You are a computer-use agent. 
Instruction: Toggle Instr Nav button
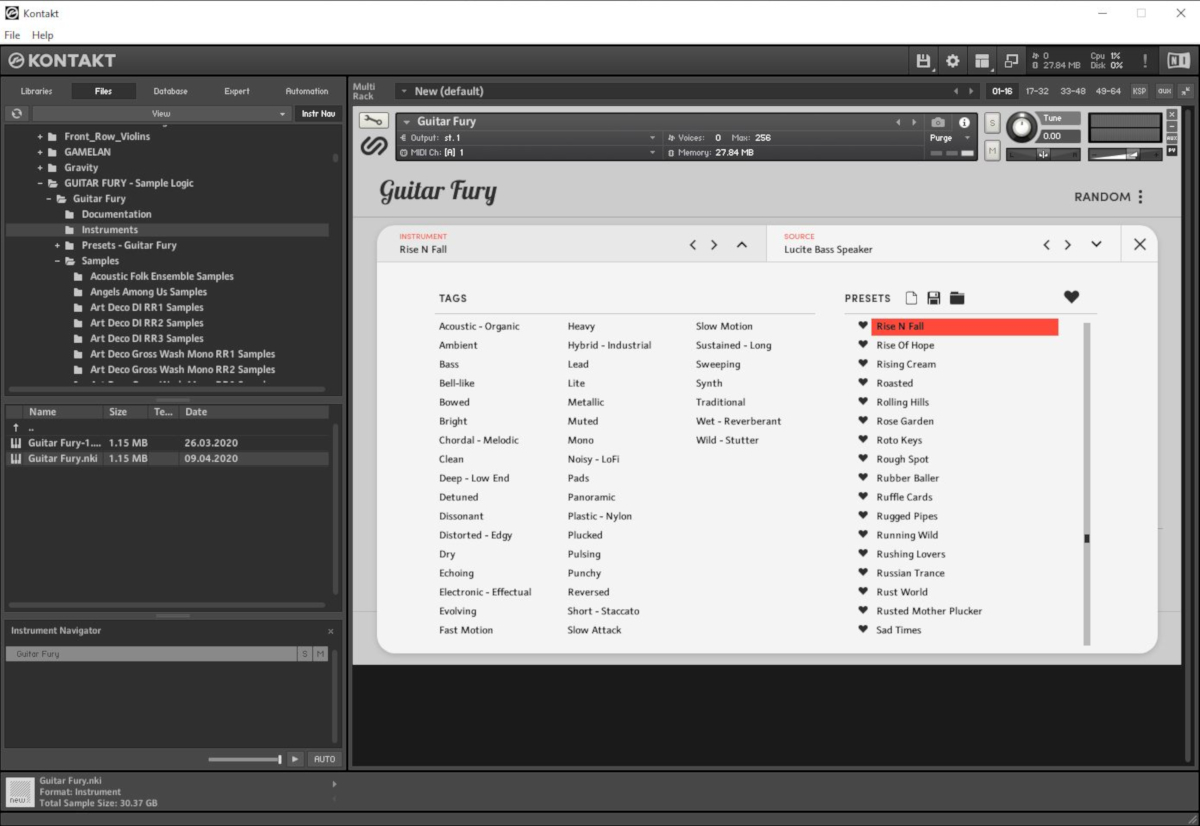pyautogui.click(x=318, y=114)
